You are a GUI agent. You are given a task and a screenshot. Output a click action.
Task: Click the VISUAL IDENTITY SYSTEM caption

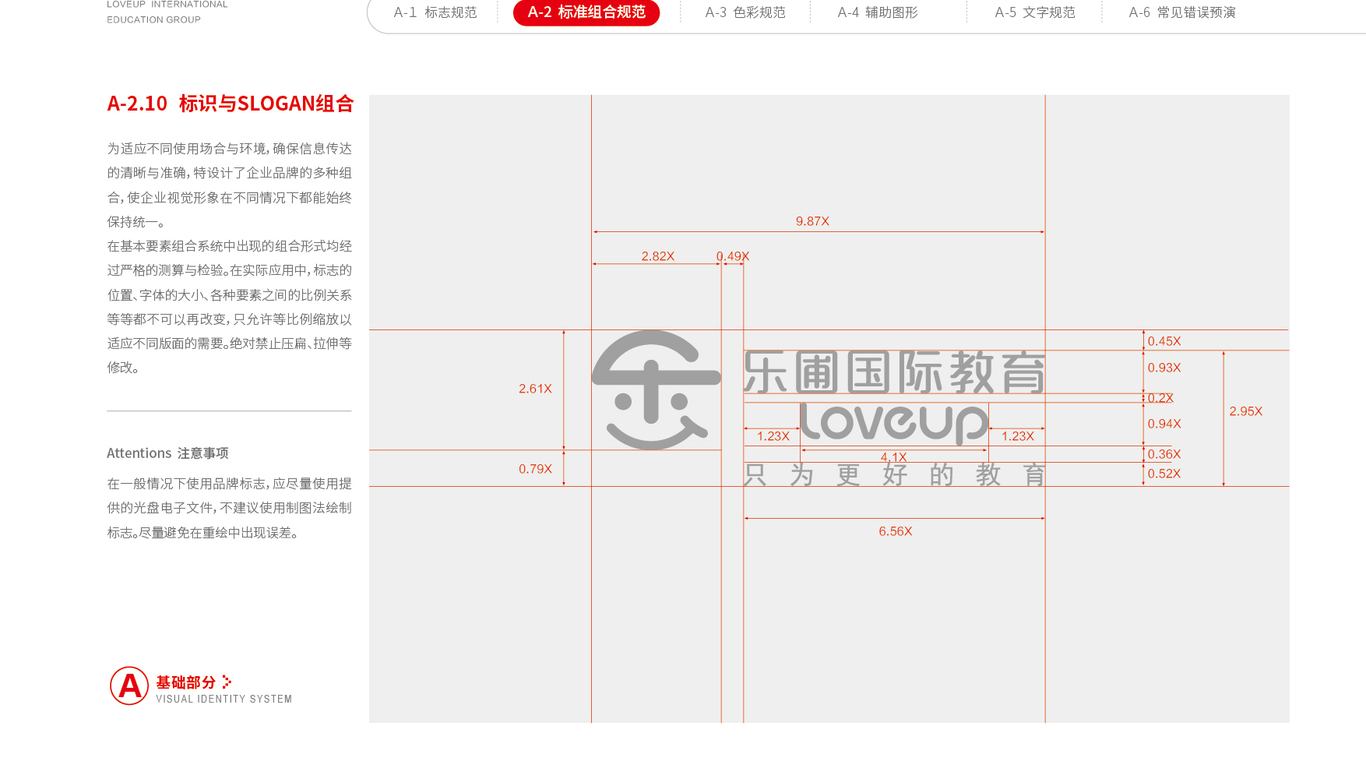point(224,699)
